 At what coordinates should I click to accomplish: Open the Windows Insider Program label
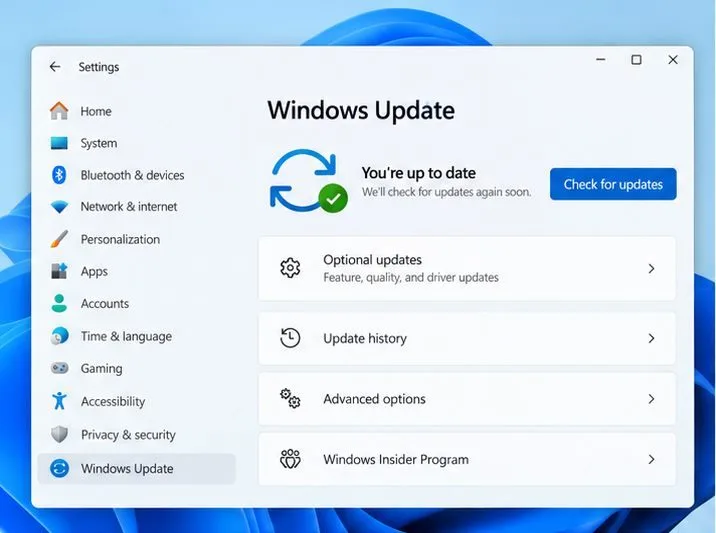396,459
